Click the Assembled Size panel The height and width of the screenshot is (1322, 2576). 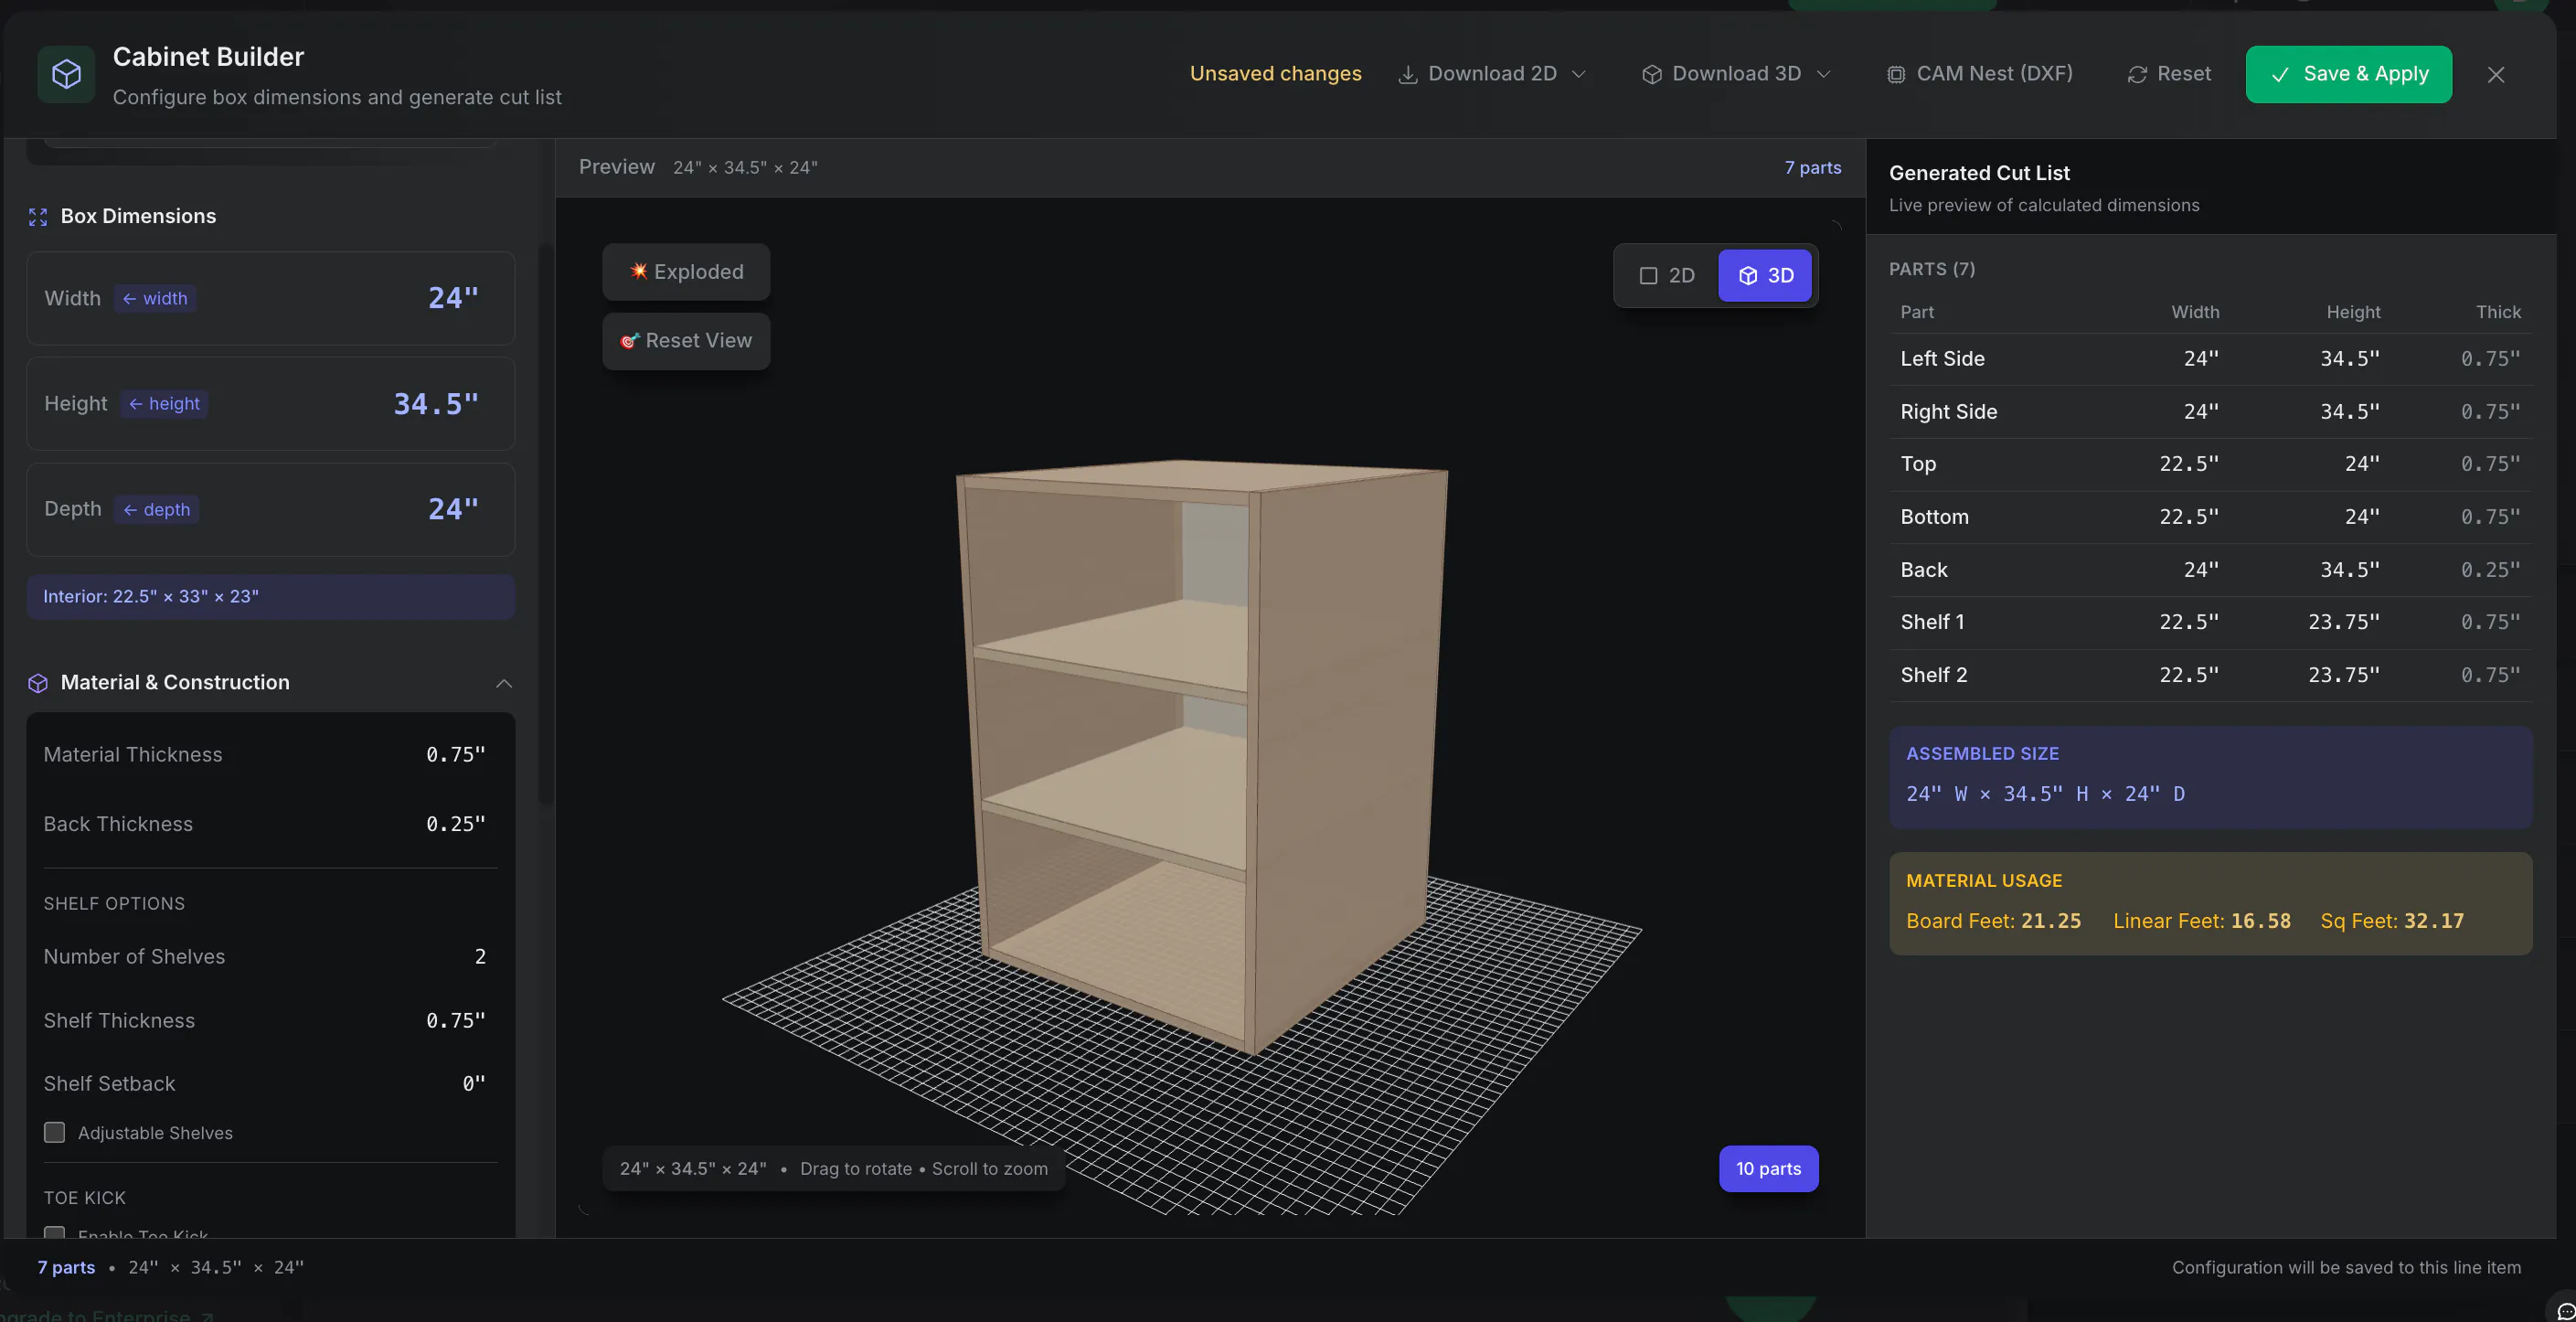point(2210,777)
